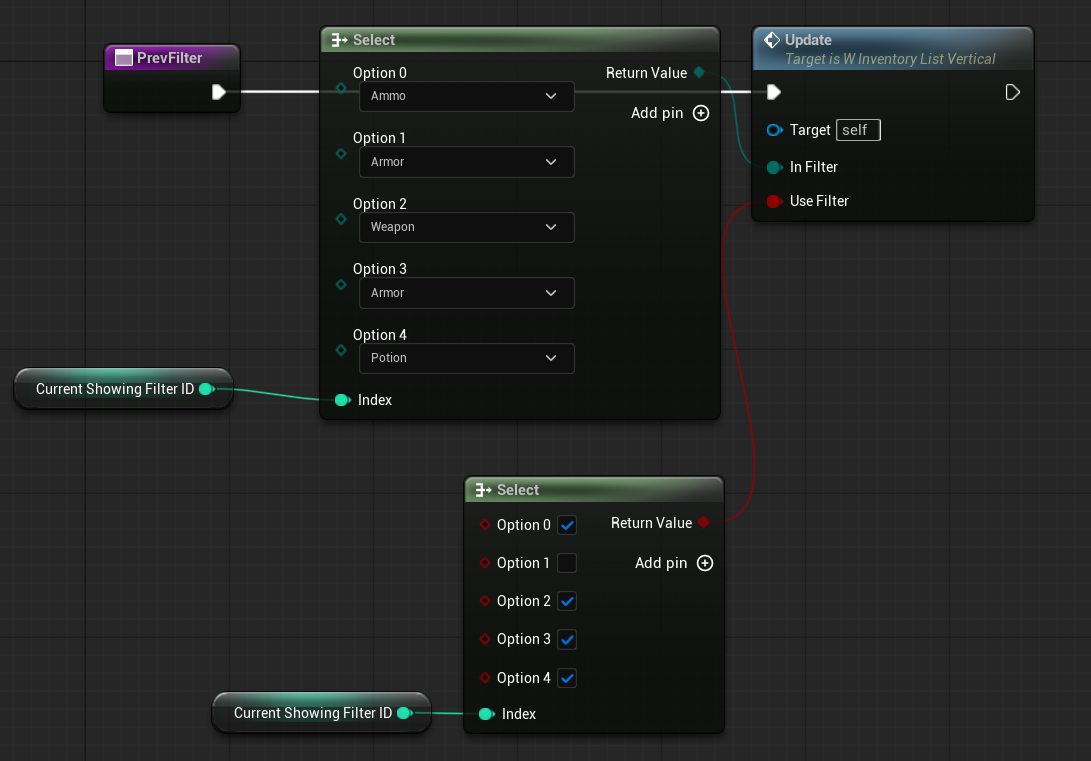The height and width of the screenshot is (761, 1091).
Task: Uncheck the Option 4 checkbox
Action: point(567,678)
